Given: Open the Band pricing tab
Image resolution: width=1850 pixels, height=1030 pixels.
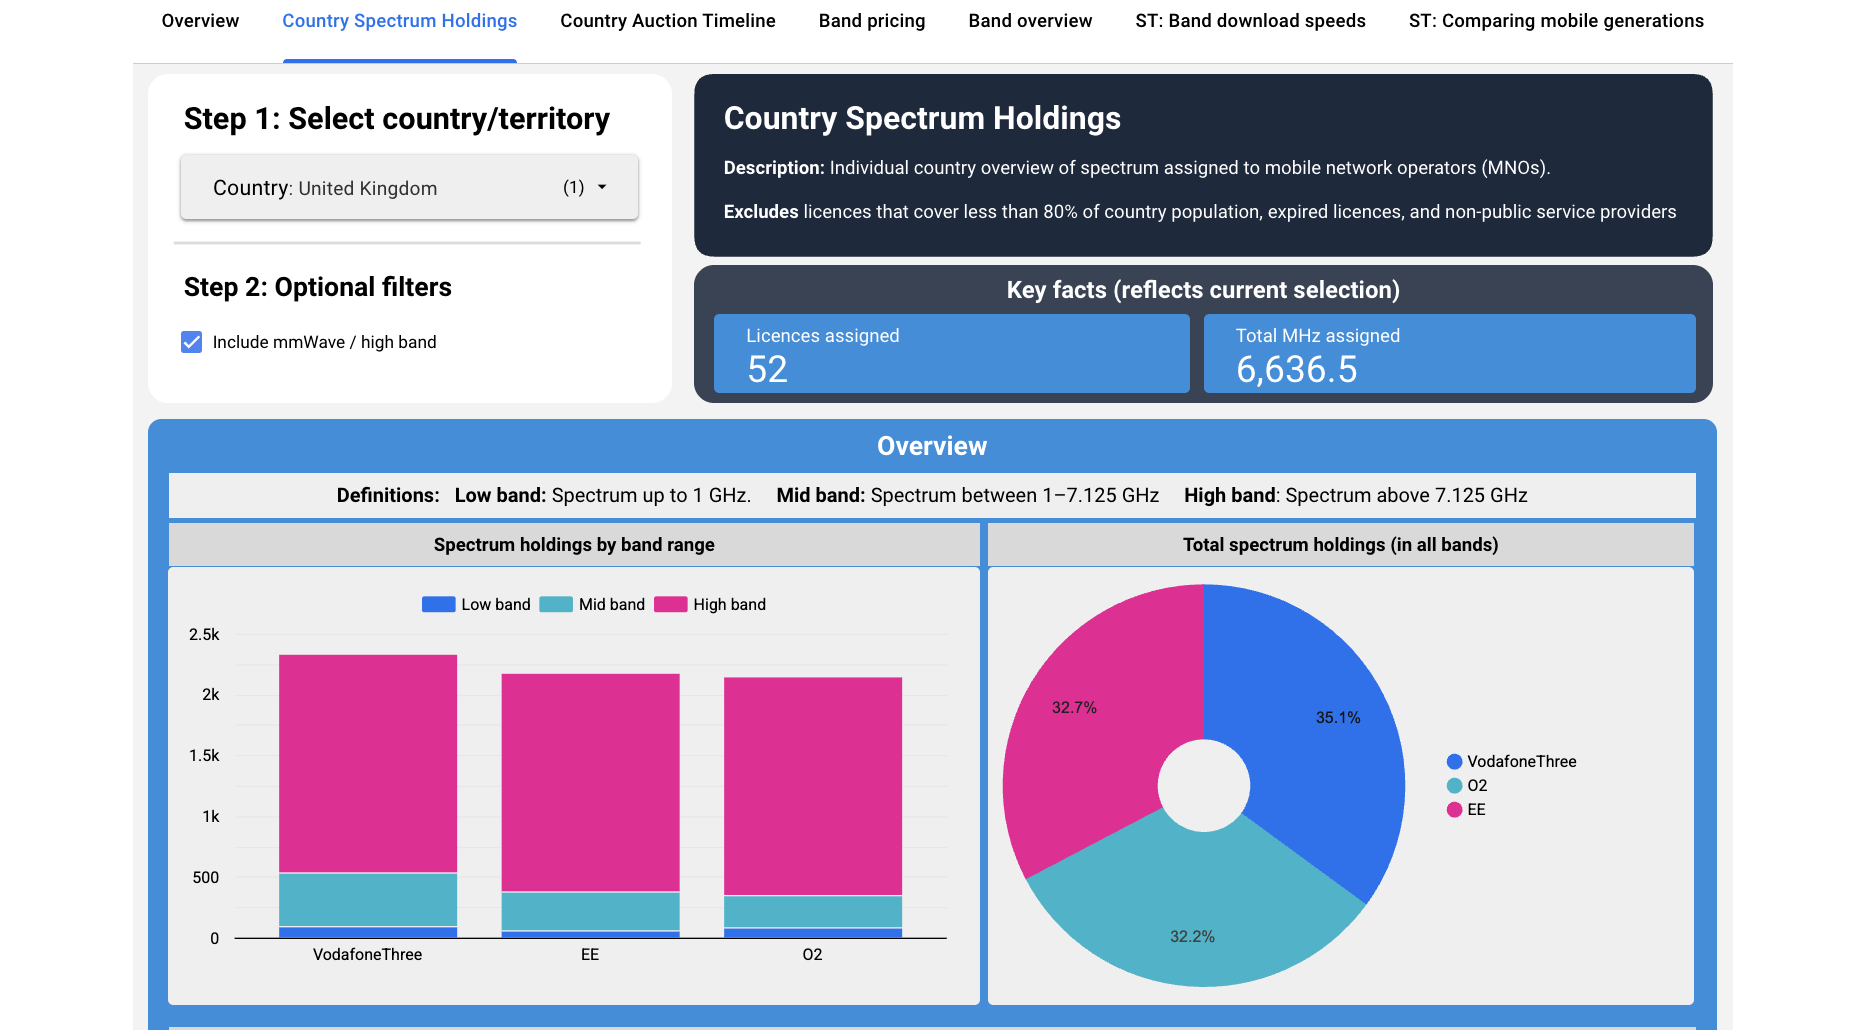Looking at the screenshot, I should click(871, 21).
